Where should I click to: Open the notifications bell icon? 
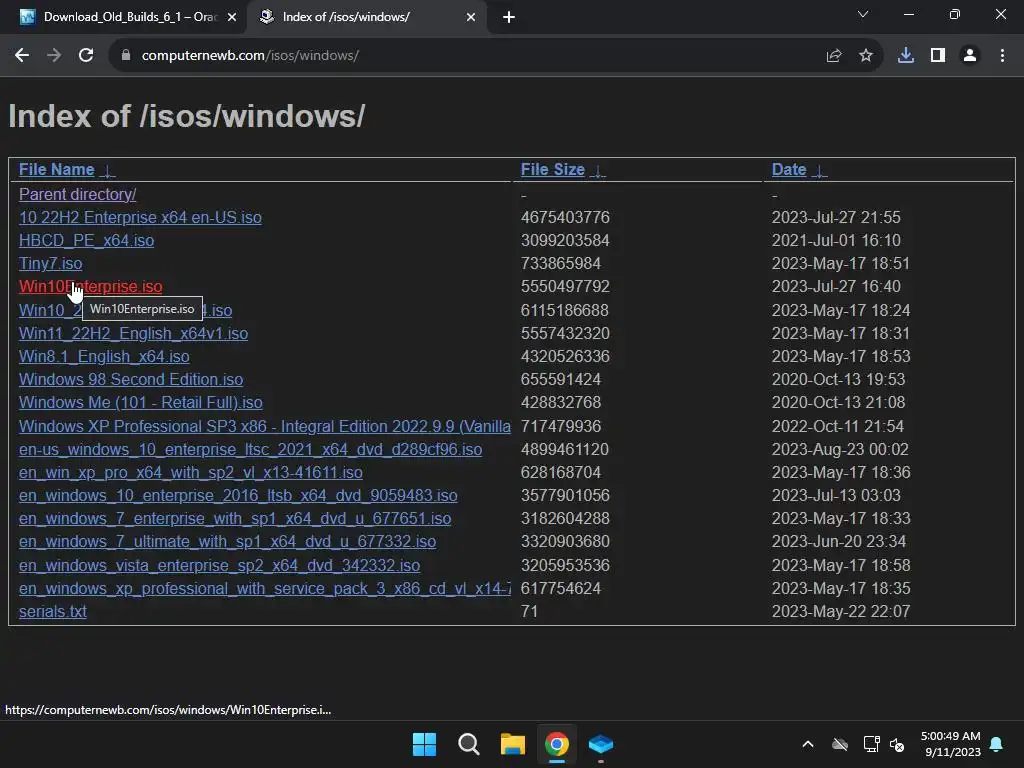point(997,744)
